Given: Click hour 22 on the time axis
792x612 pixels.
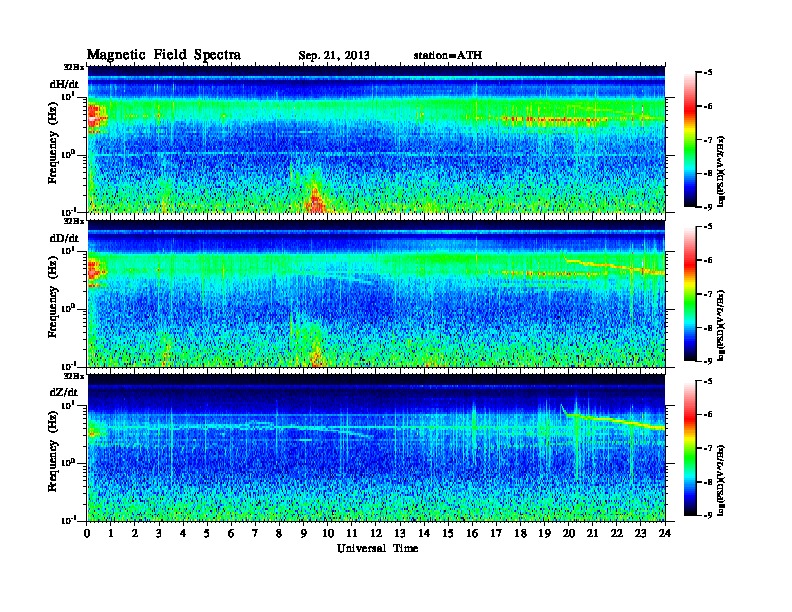Looking at the screenshot, I should tap(617, 533).
